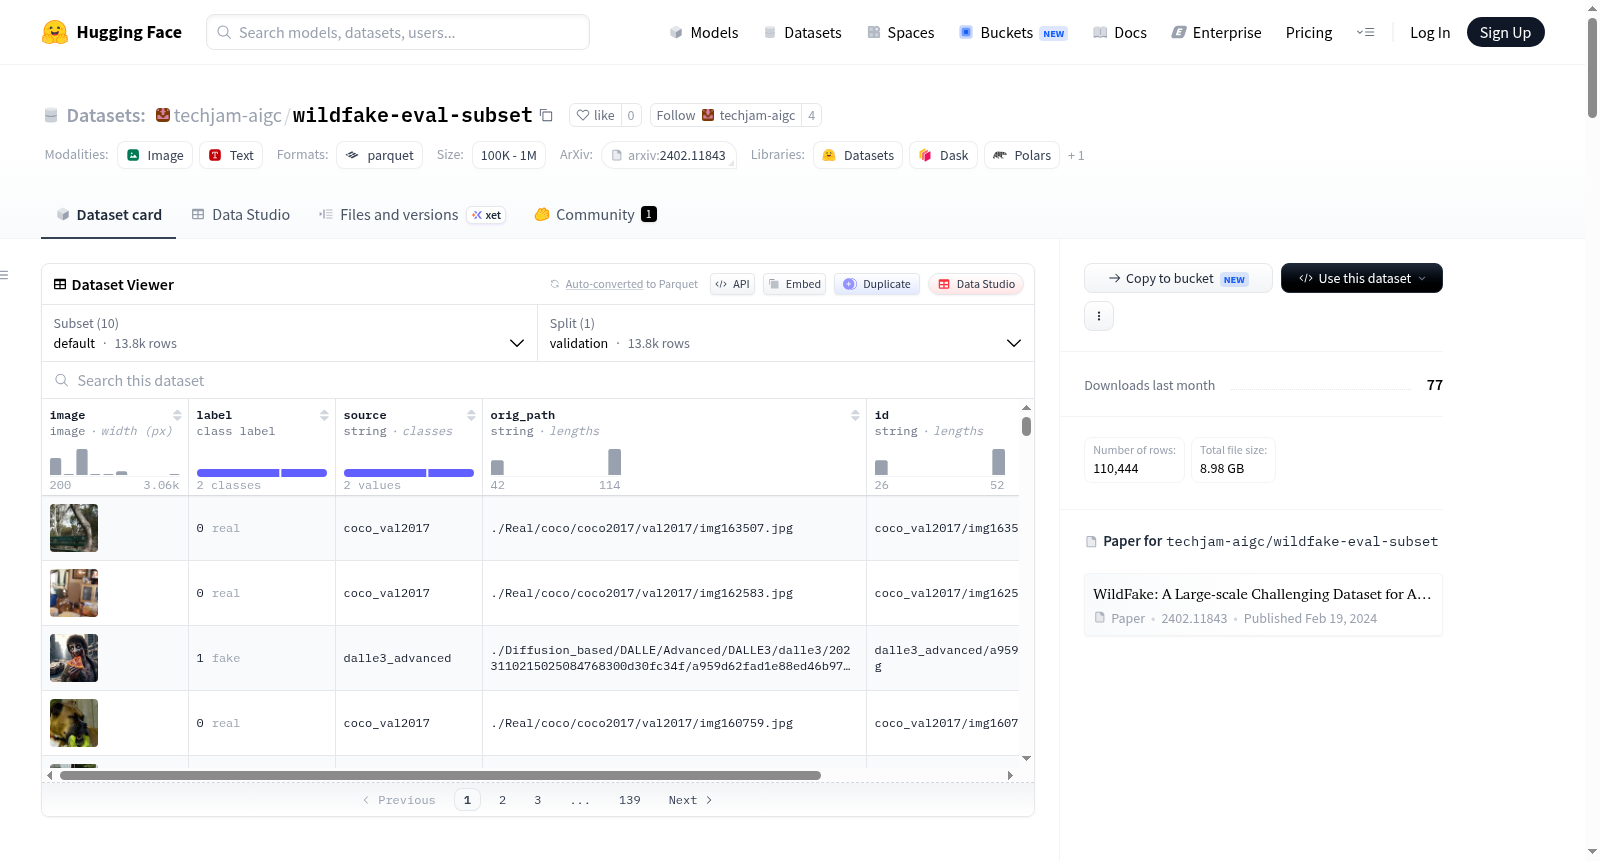Screen dimensions: 1600x861
Task: Select the 100K - 1M size tag
Action: (509, 155)
